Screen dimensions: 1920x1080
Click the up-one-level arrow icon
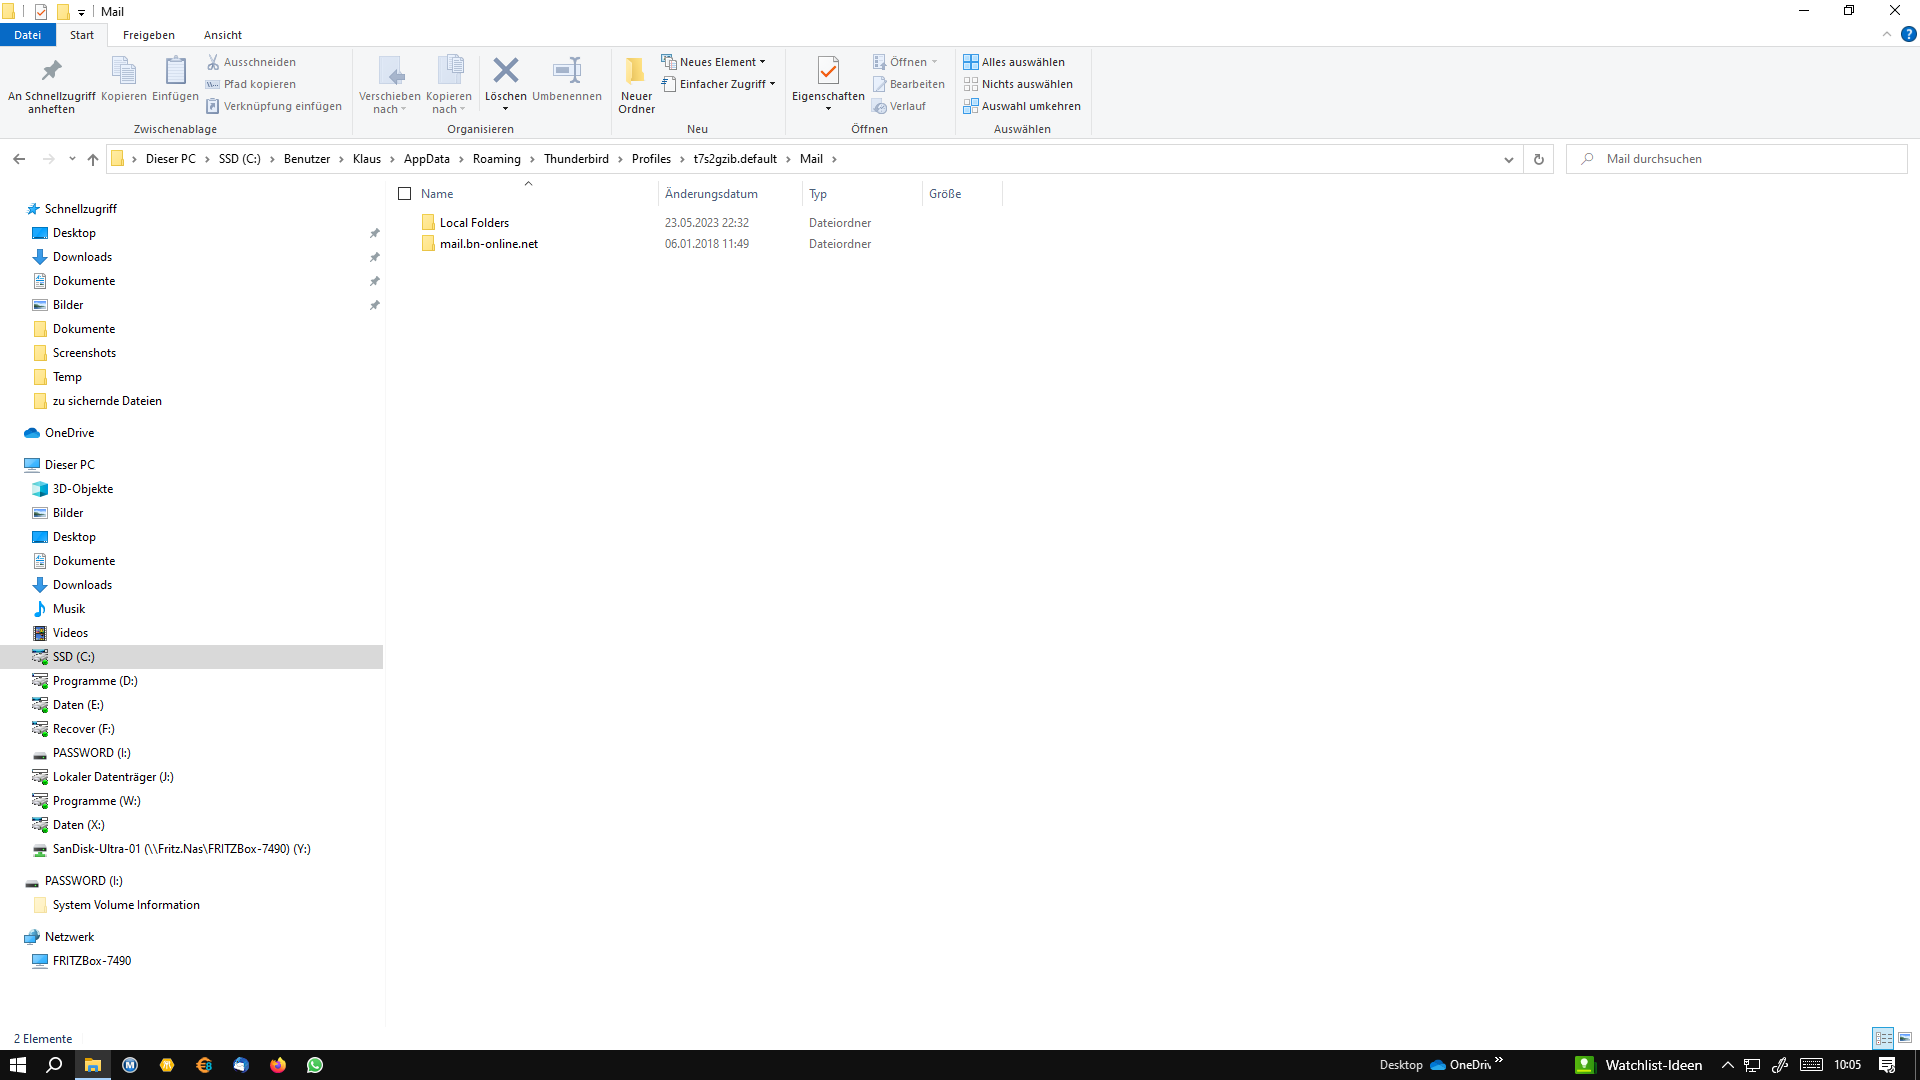[x=93, y=159]
